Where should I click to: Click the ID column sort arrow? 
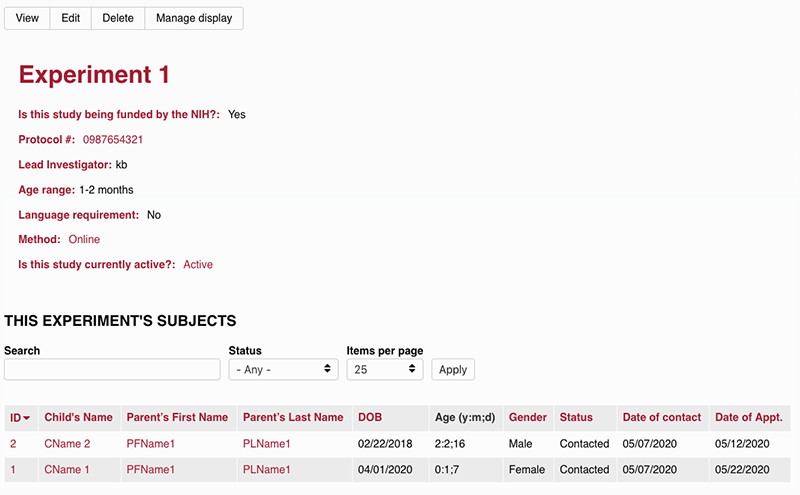[x=27, y=418]
